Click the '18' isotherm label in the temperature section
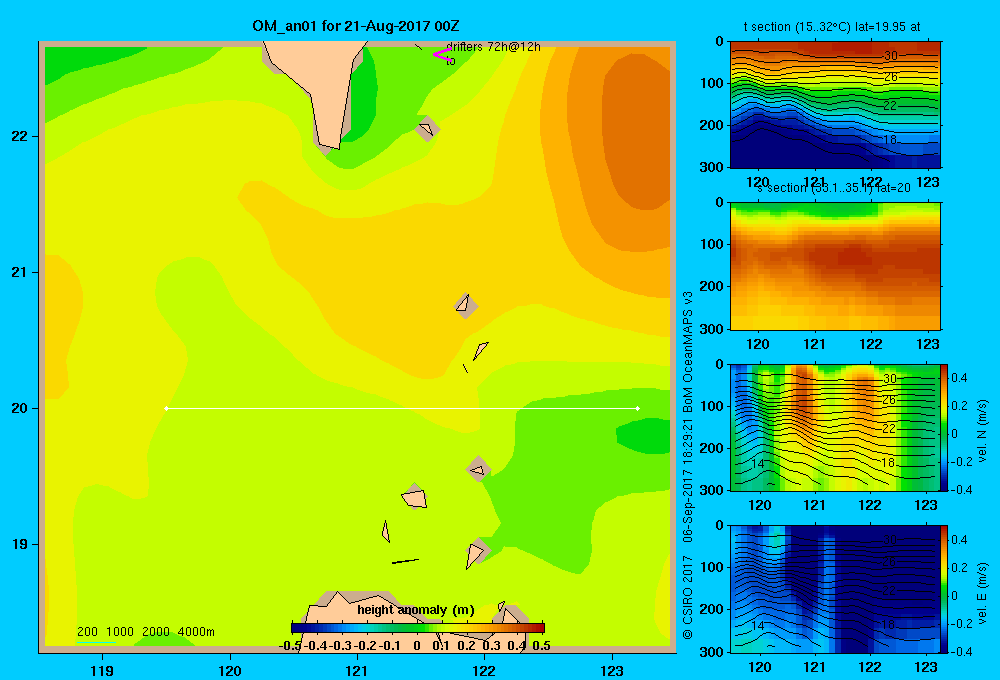1000x680 pixels. 890,140
